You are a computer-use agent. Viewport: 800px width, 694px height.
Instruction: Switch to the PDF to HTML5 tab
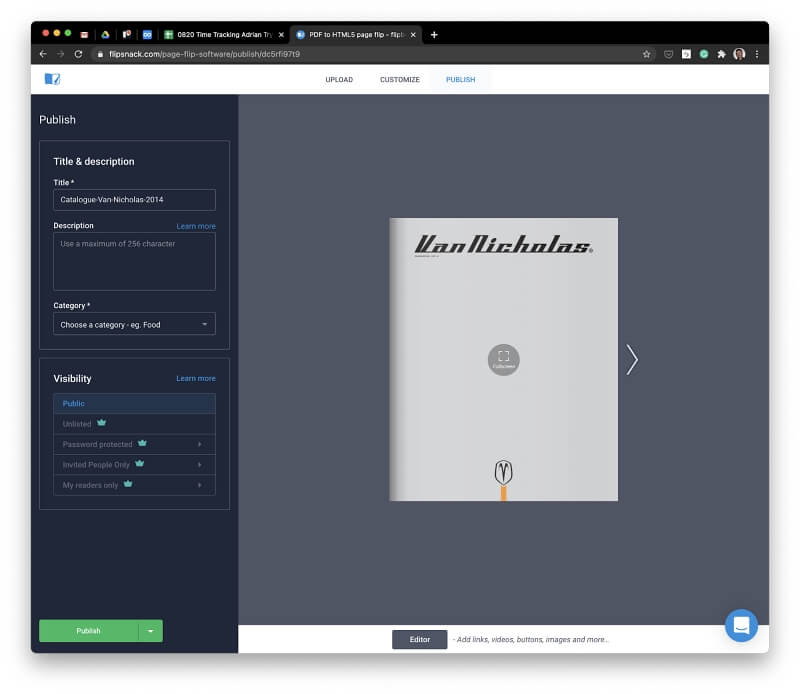click(356, 35)
